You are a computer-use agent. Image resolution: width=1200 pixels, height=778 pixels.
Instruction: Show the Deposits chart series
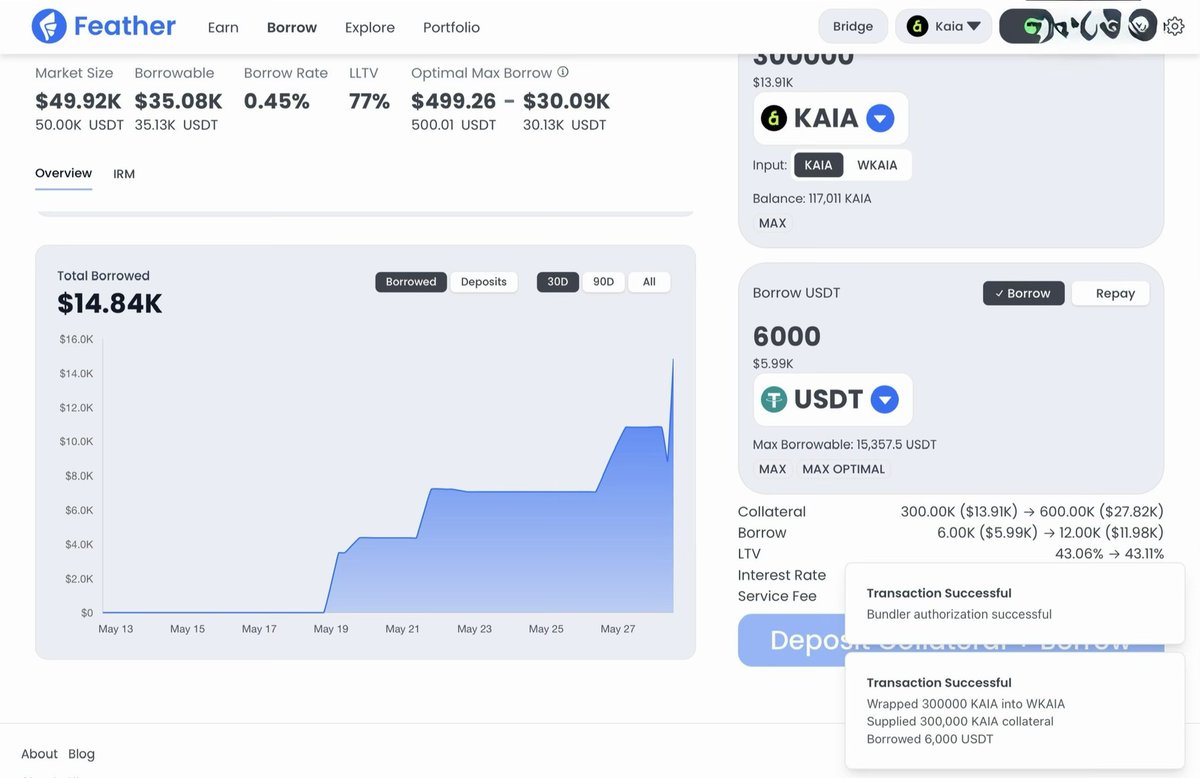(484, 282)
